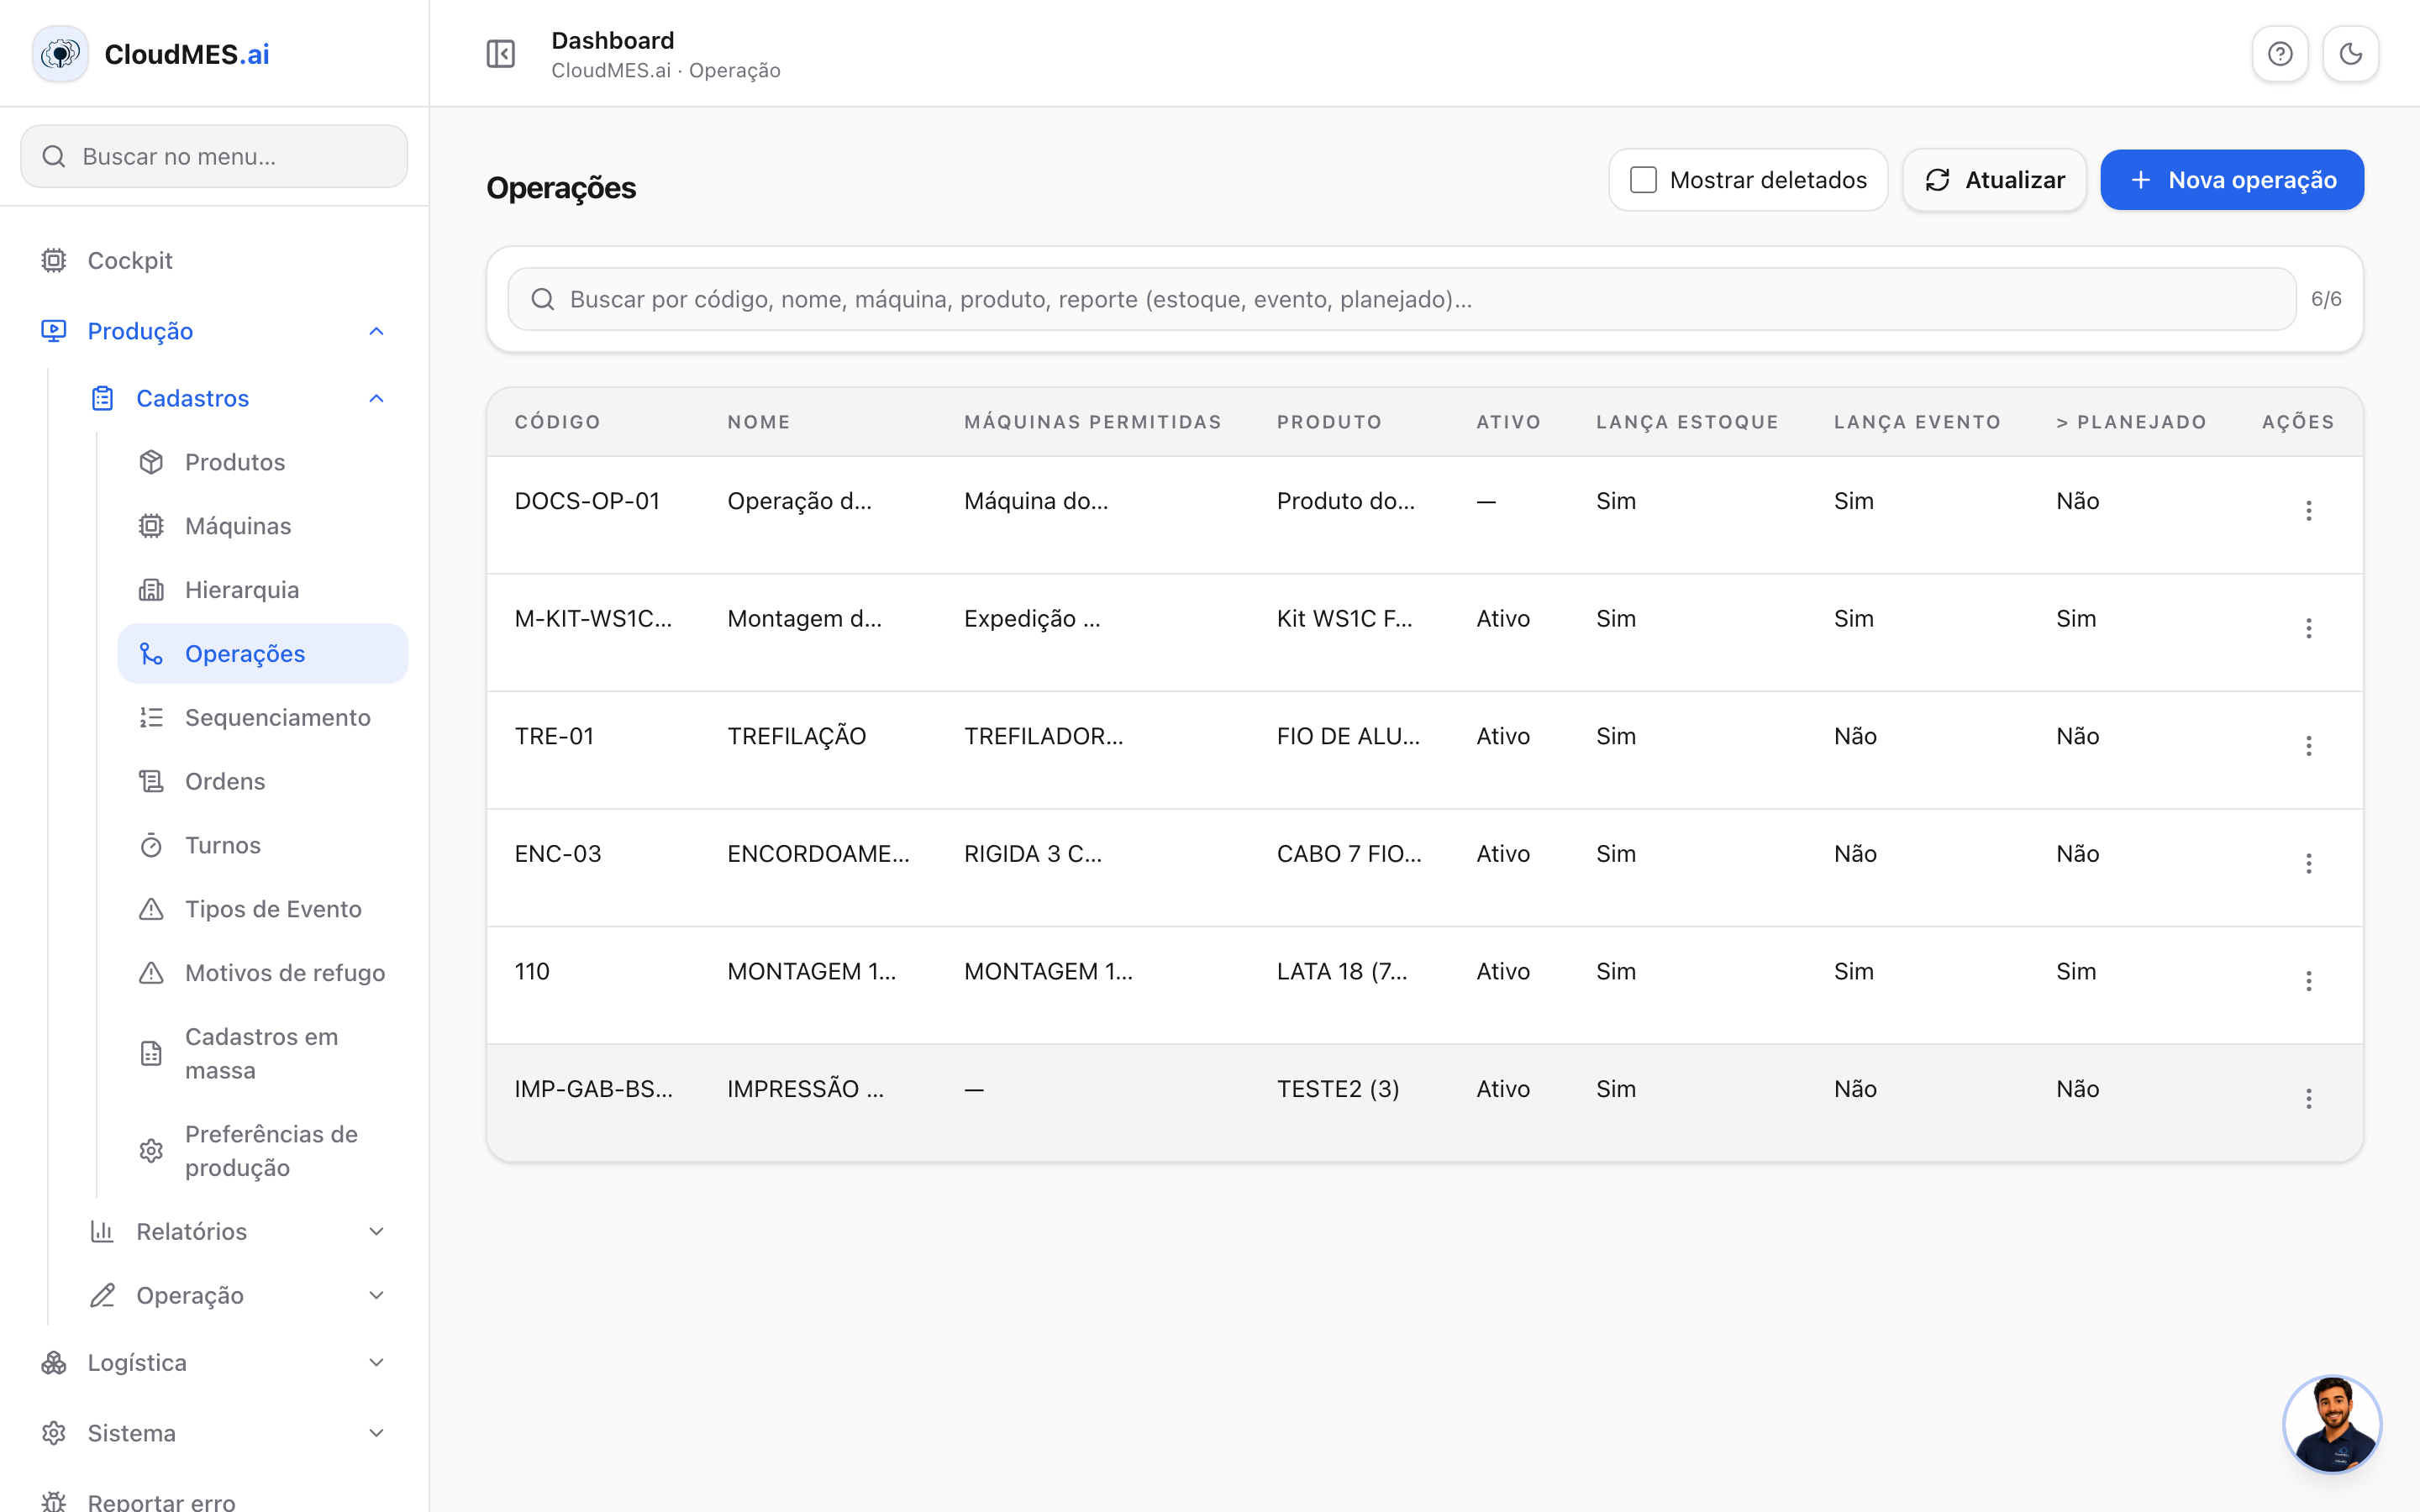Click the TREFILAÇÃO name cell
This screenshot has width=2420, height=1512.
click(x=796, y=737)
